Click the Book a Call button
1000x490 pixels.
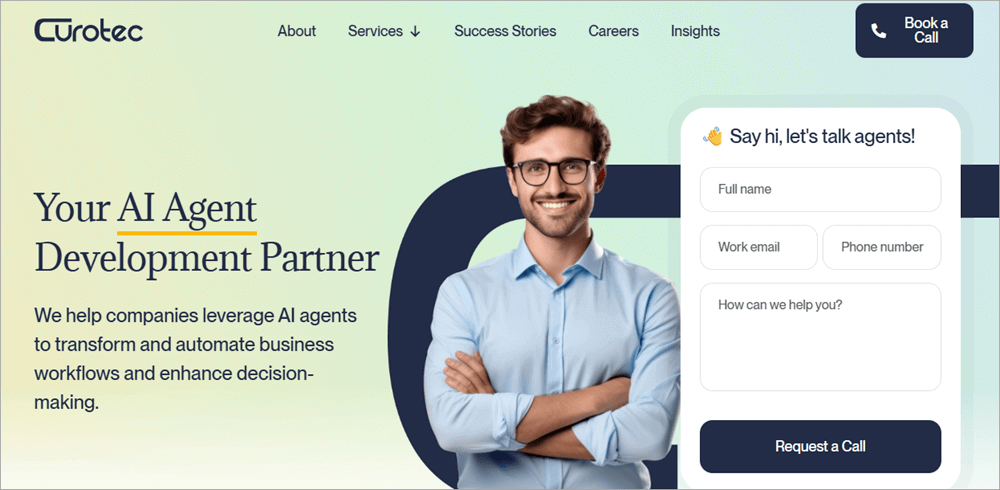point(914,31)
